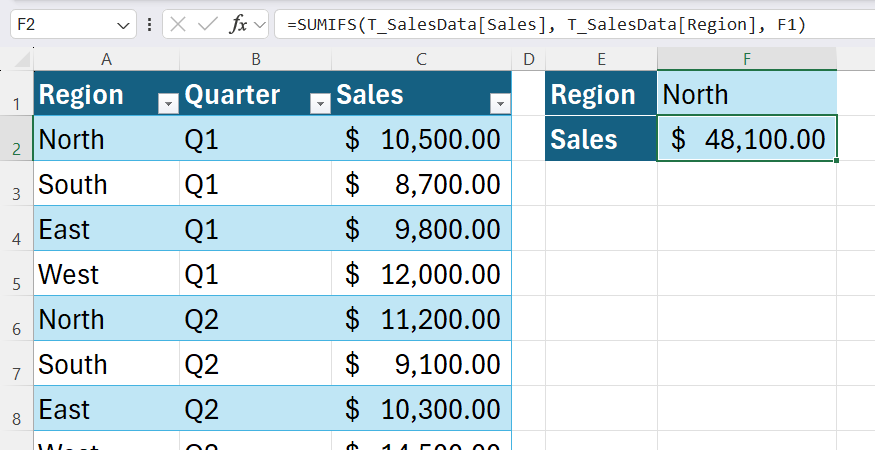The height and width of the screenshot is (450, 875).
Task: Expand the Name Box dropdown arrow
Action: [x=123, y=25]
